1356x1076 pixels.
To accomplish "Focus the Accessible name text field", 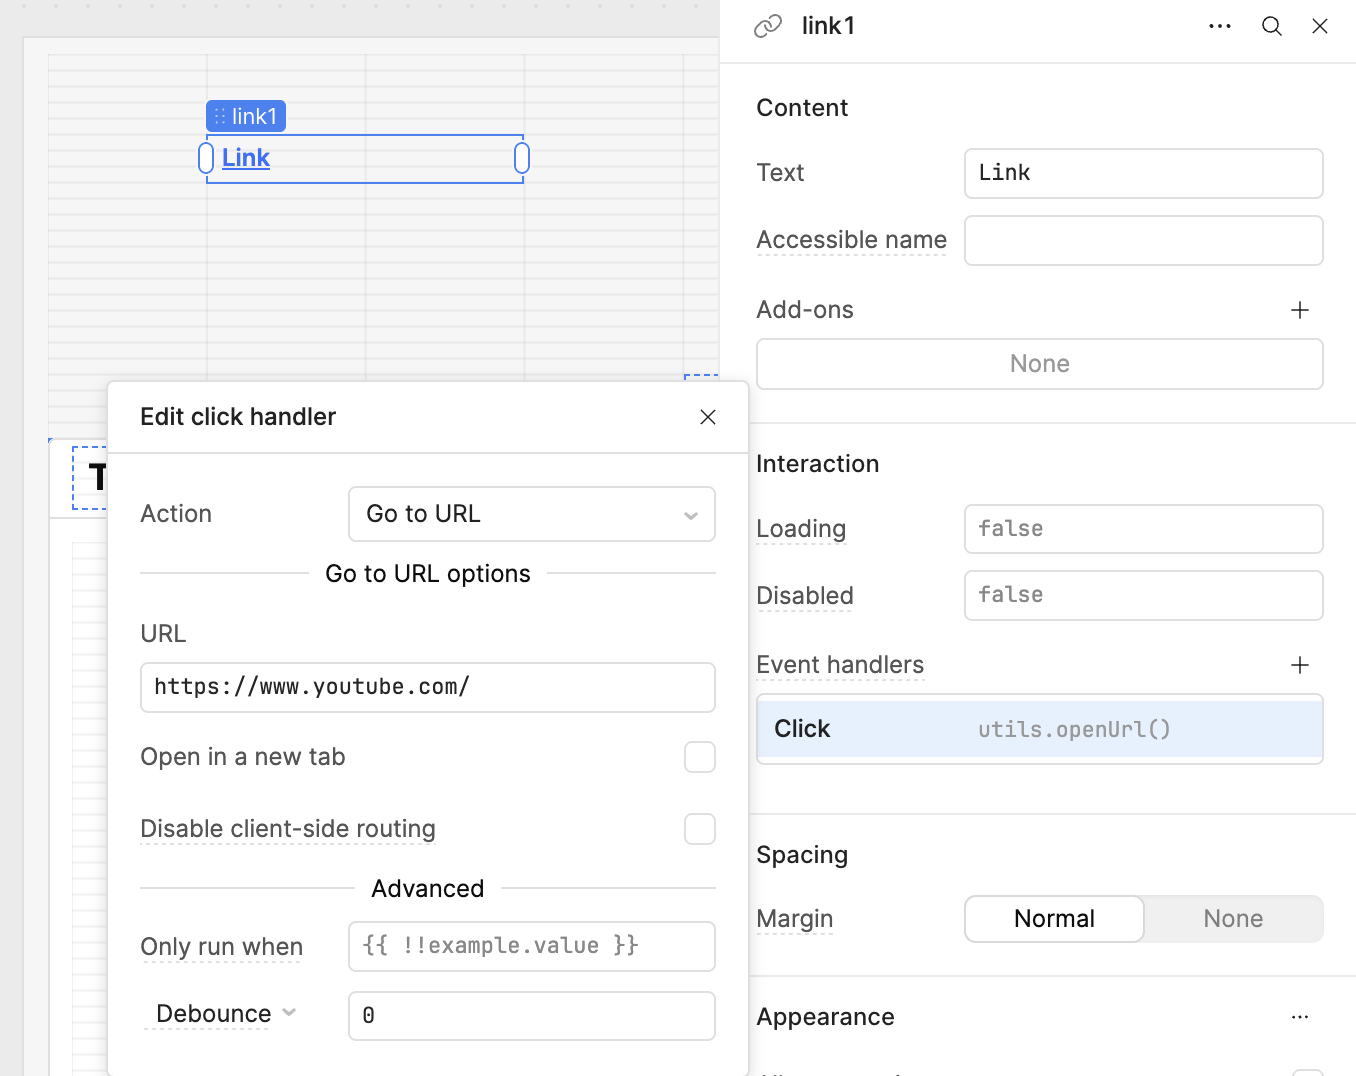I will pos(1143,241).
